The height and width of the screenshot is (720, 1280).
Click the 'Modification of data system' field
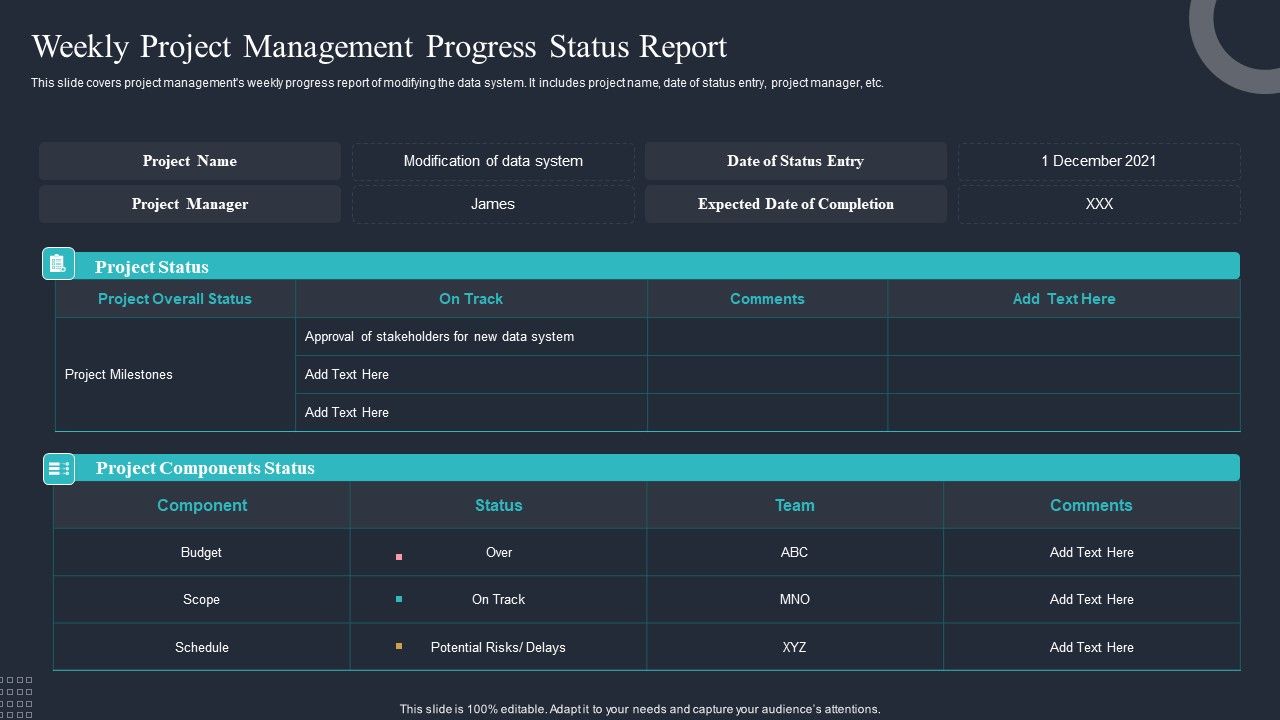point(493,161)
